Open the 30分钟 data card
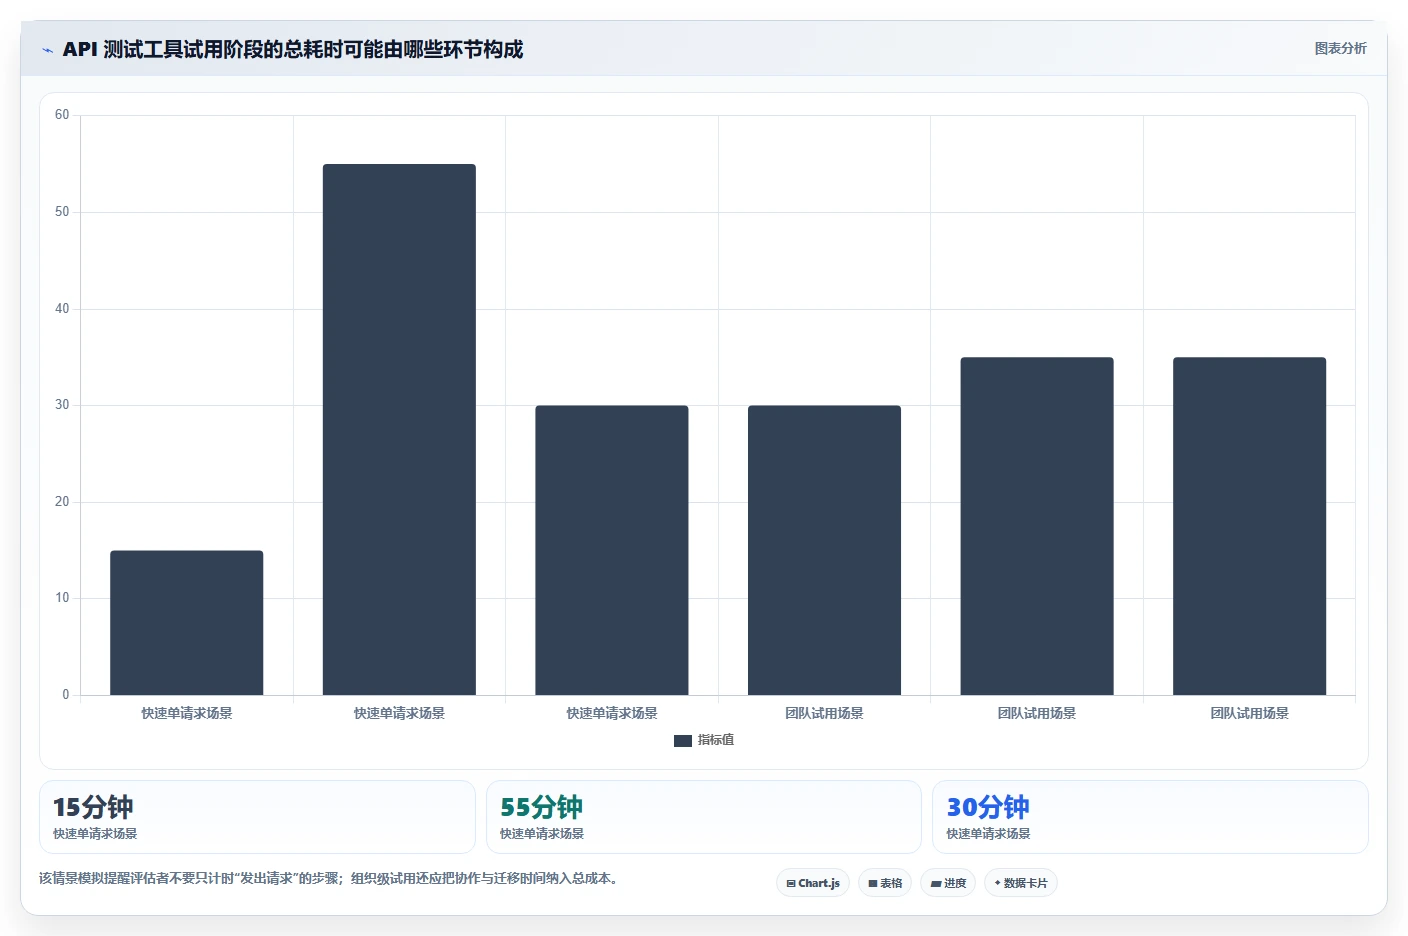This screenshot has width=1408, height=936. click(1150, 817)
